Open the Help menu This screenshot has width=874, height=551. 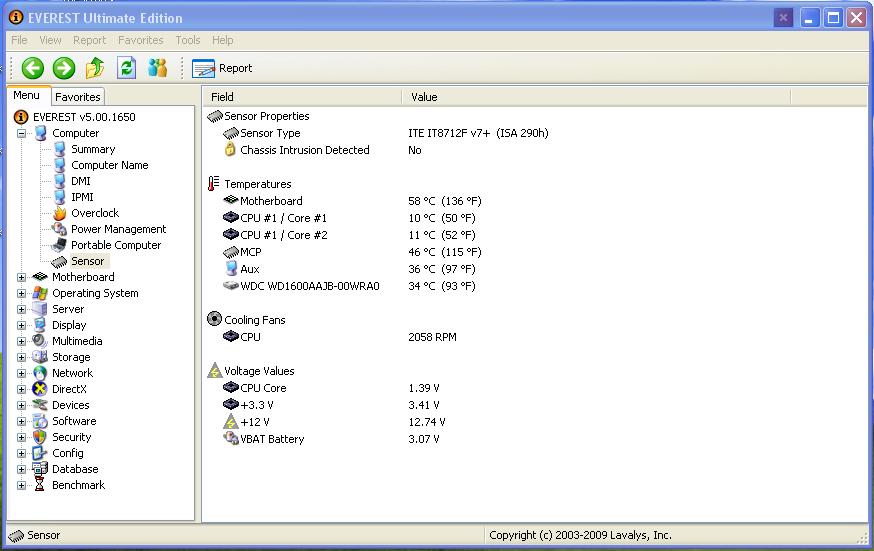[x=222, y=40]
